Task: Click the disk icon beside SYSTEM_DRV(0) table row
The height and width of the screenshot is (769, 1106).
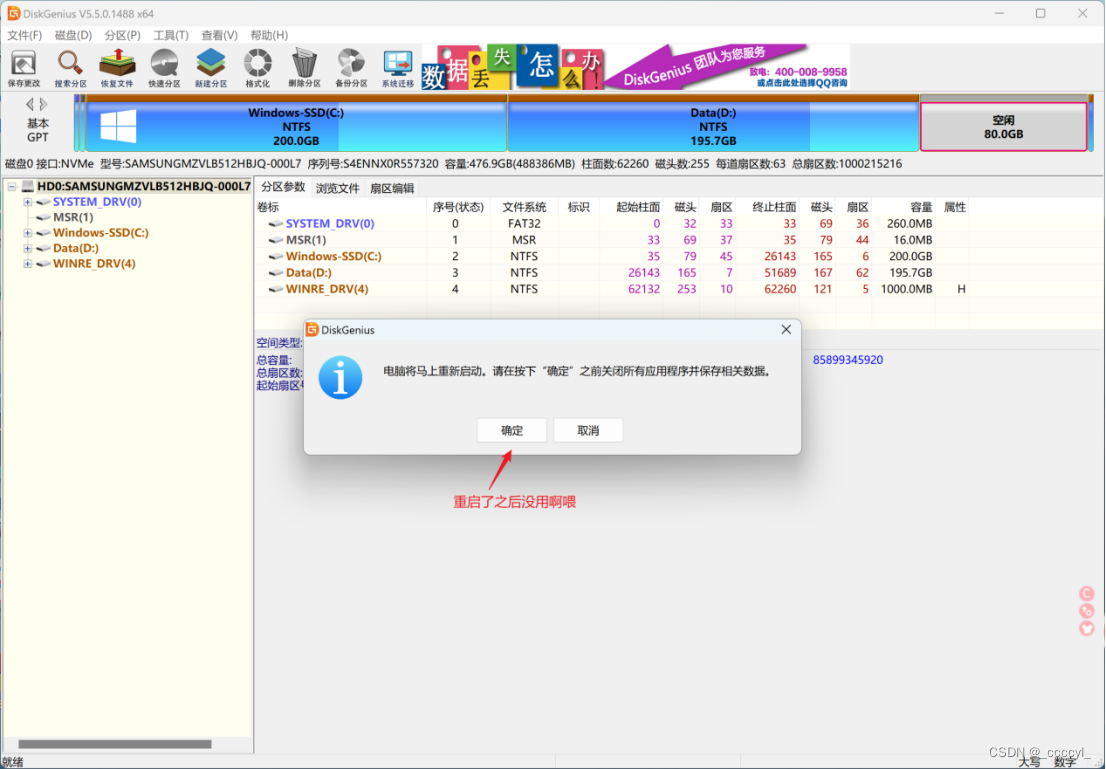Action: click(276, 224)
